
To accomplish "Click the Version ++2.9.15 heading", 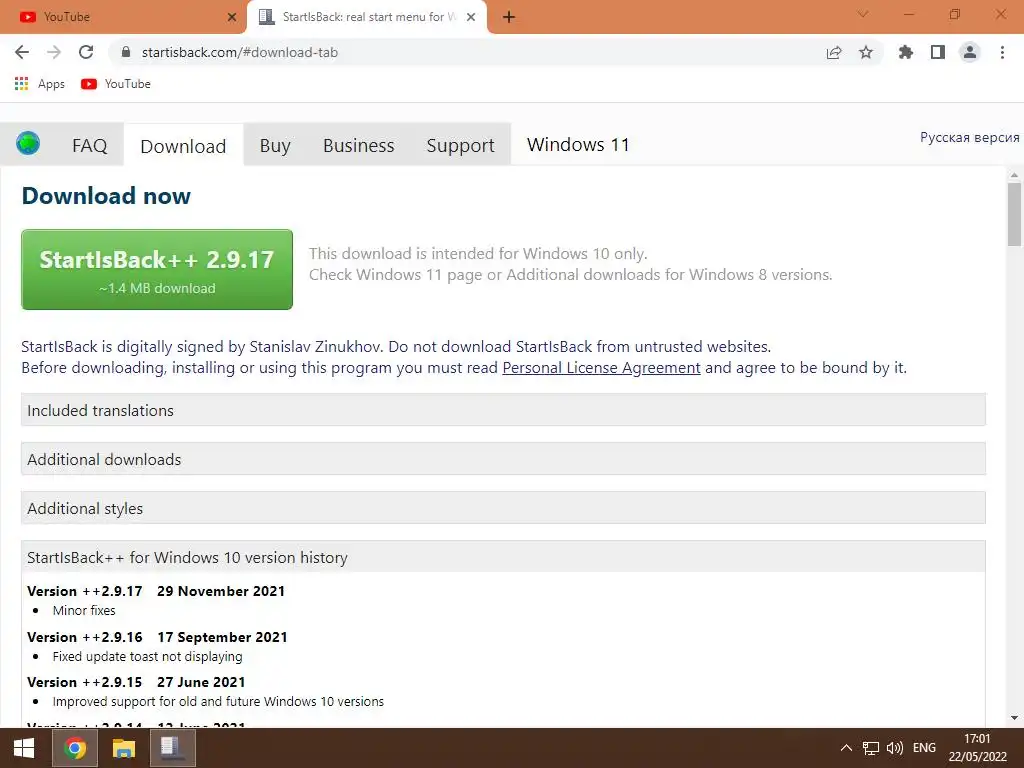I will (x=136, y=682).
